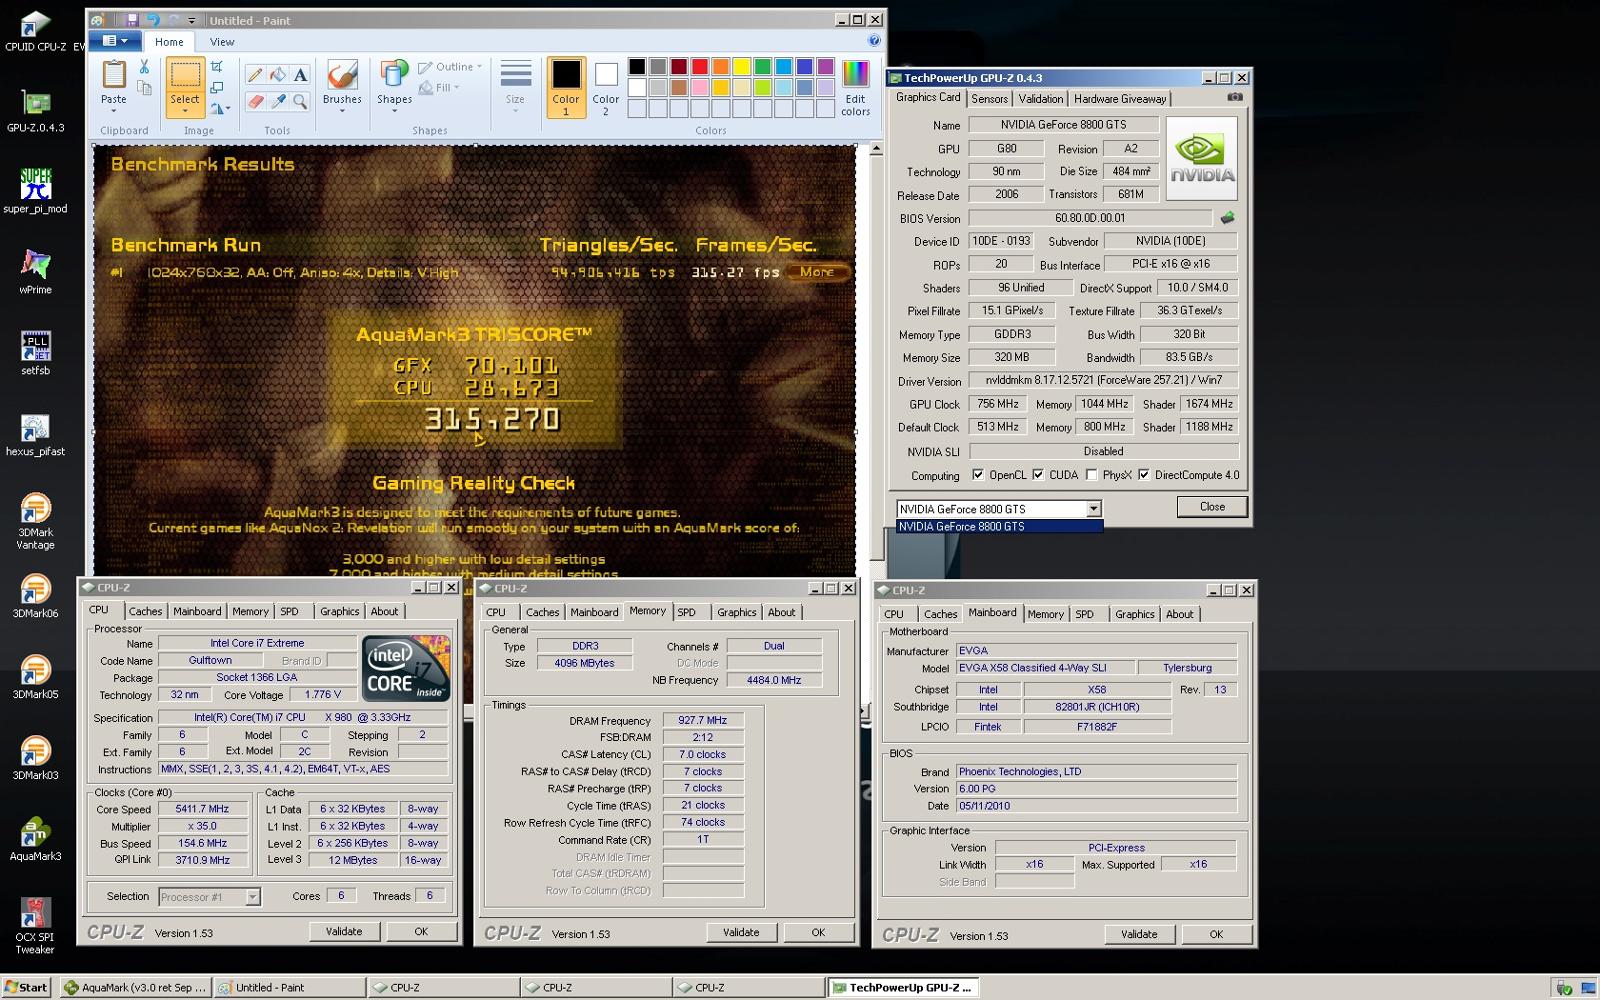Image resolution: width=1600 pixels, height=1000 pixels.
Task: Open the setfsb desktop icon
Action: 35,353
